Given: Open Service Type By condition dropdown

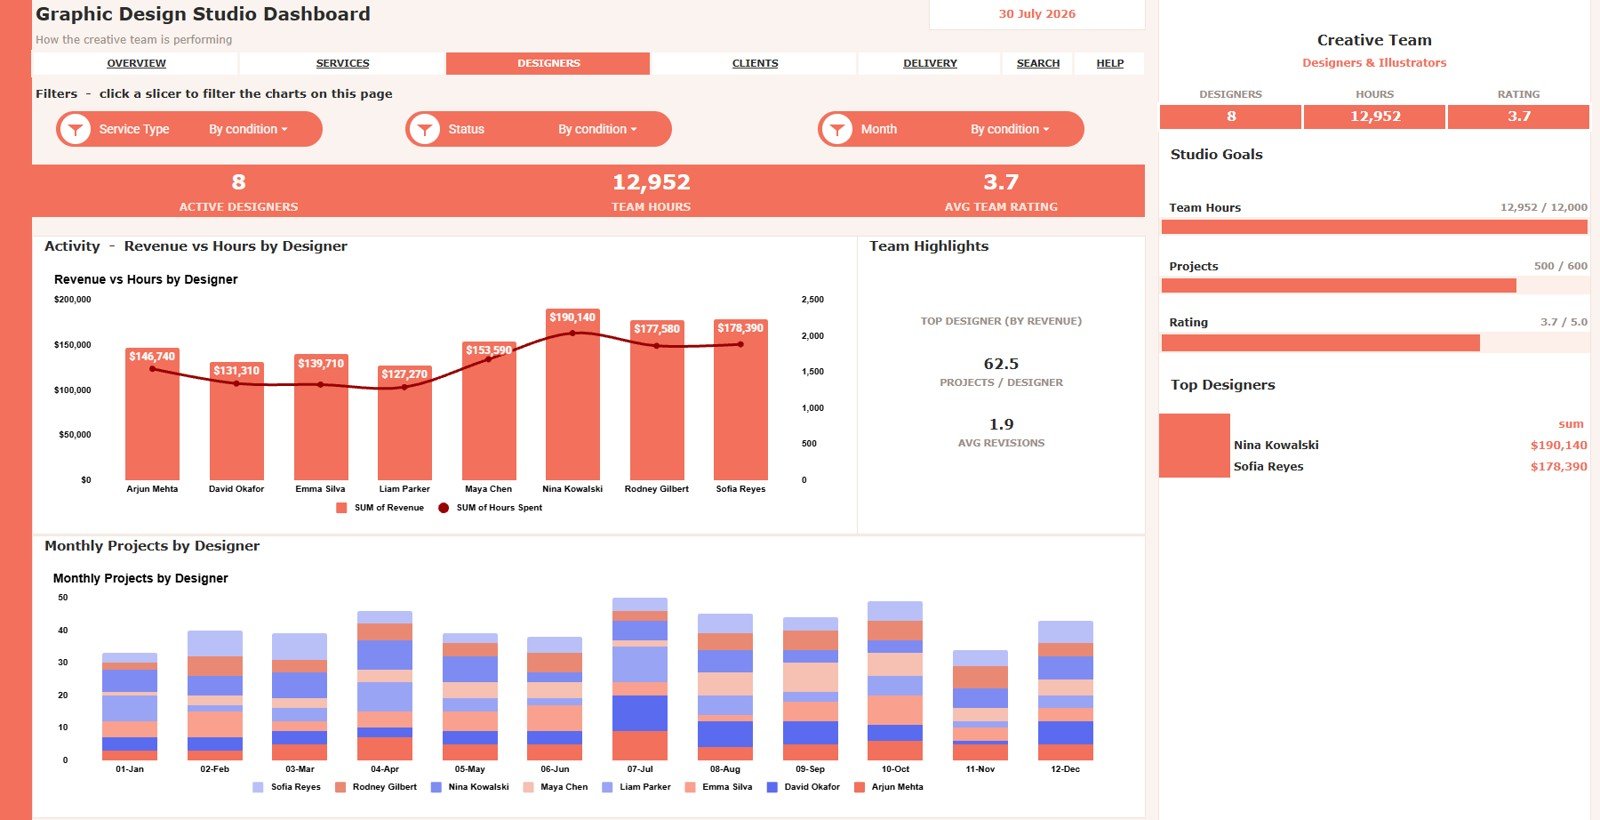Looking at the screenshot, I should [x=248, y=129].
